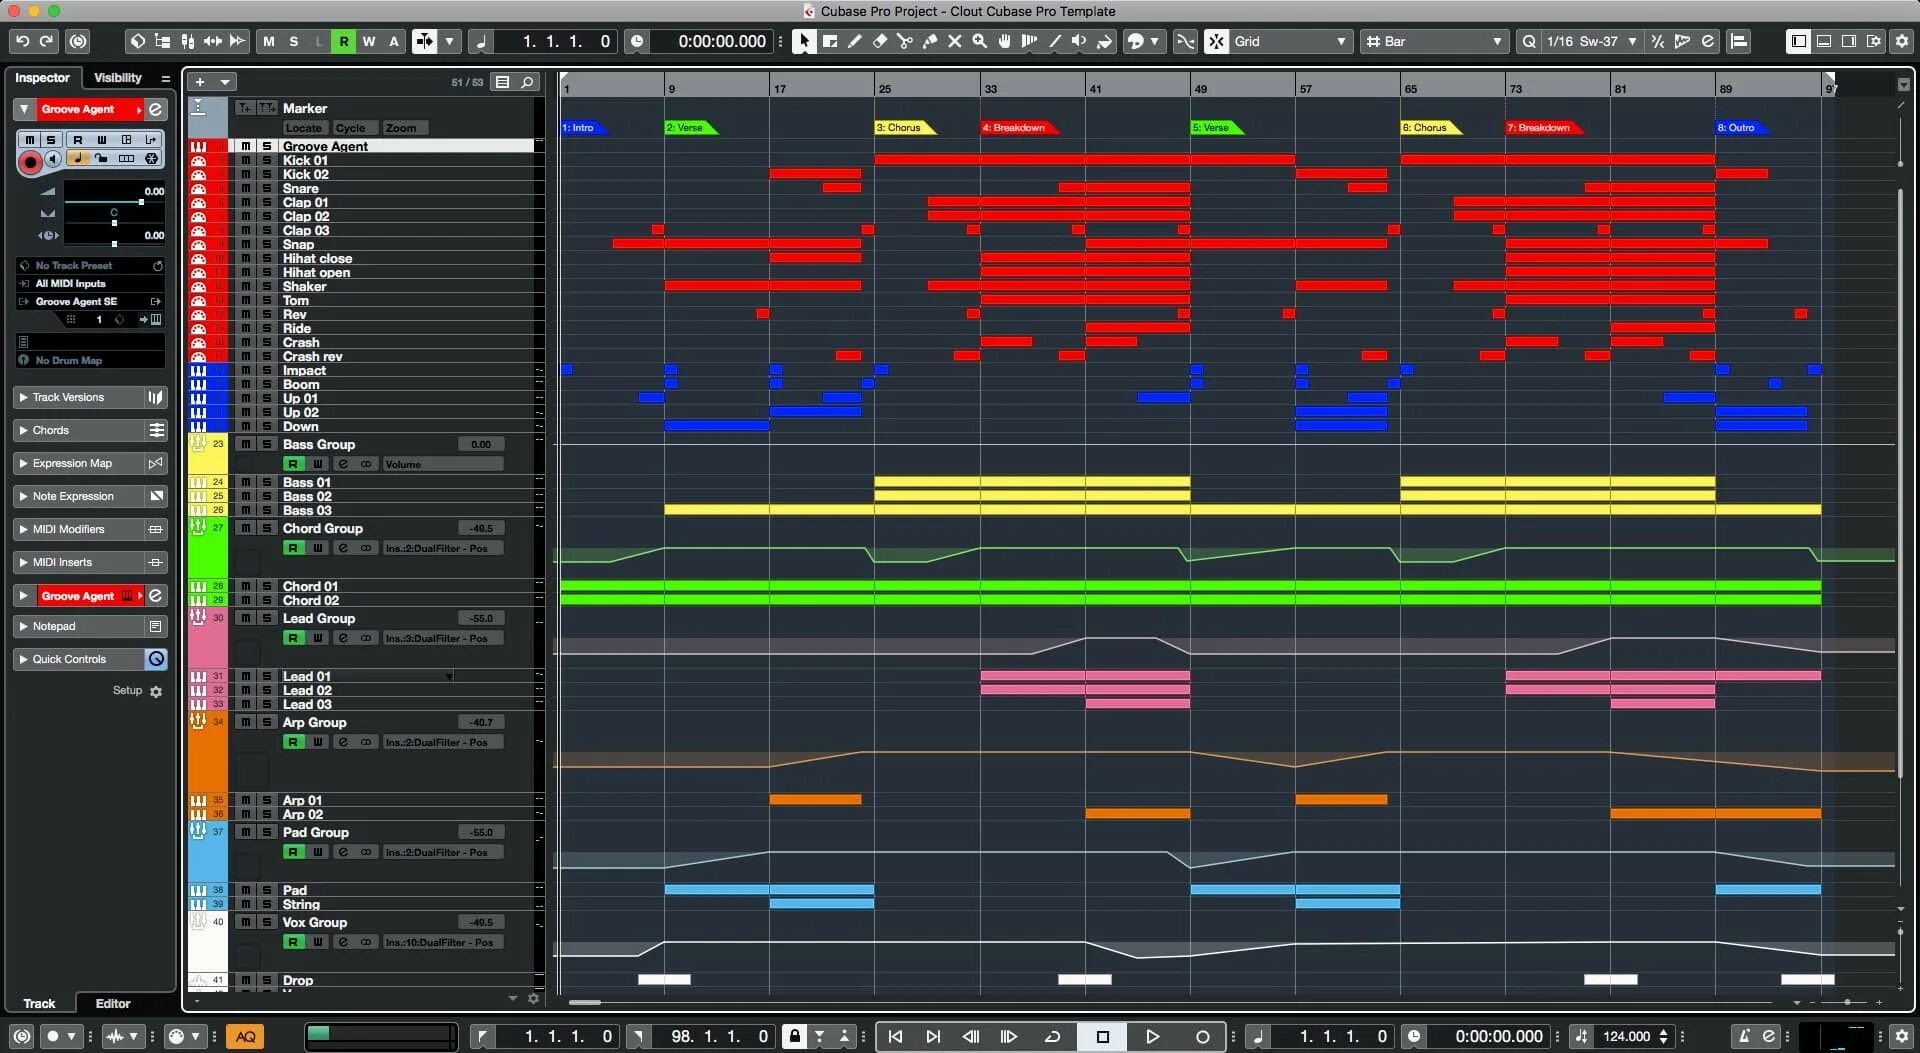Screen dimensions: 1920x1053
Task: Click the Record button in transport
Action: point(1203,1036)
